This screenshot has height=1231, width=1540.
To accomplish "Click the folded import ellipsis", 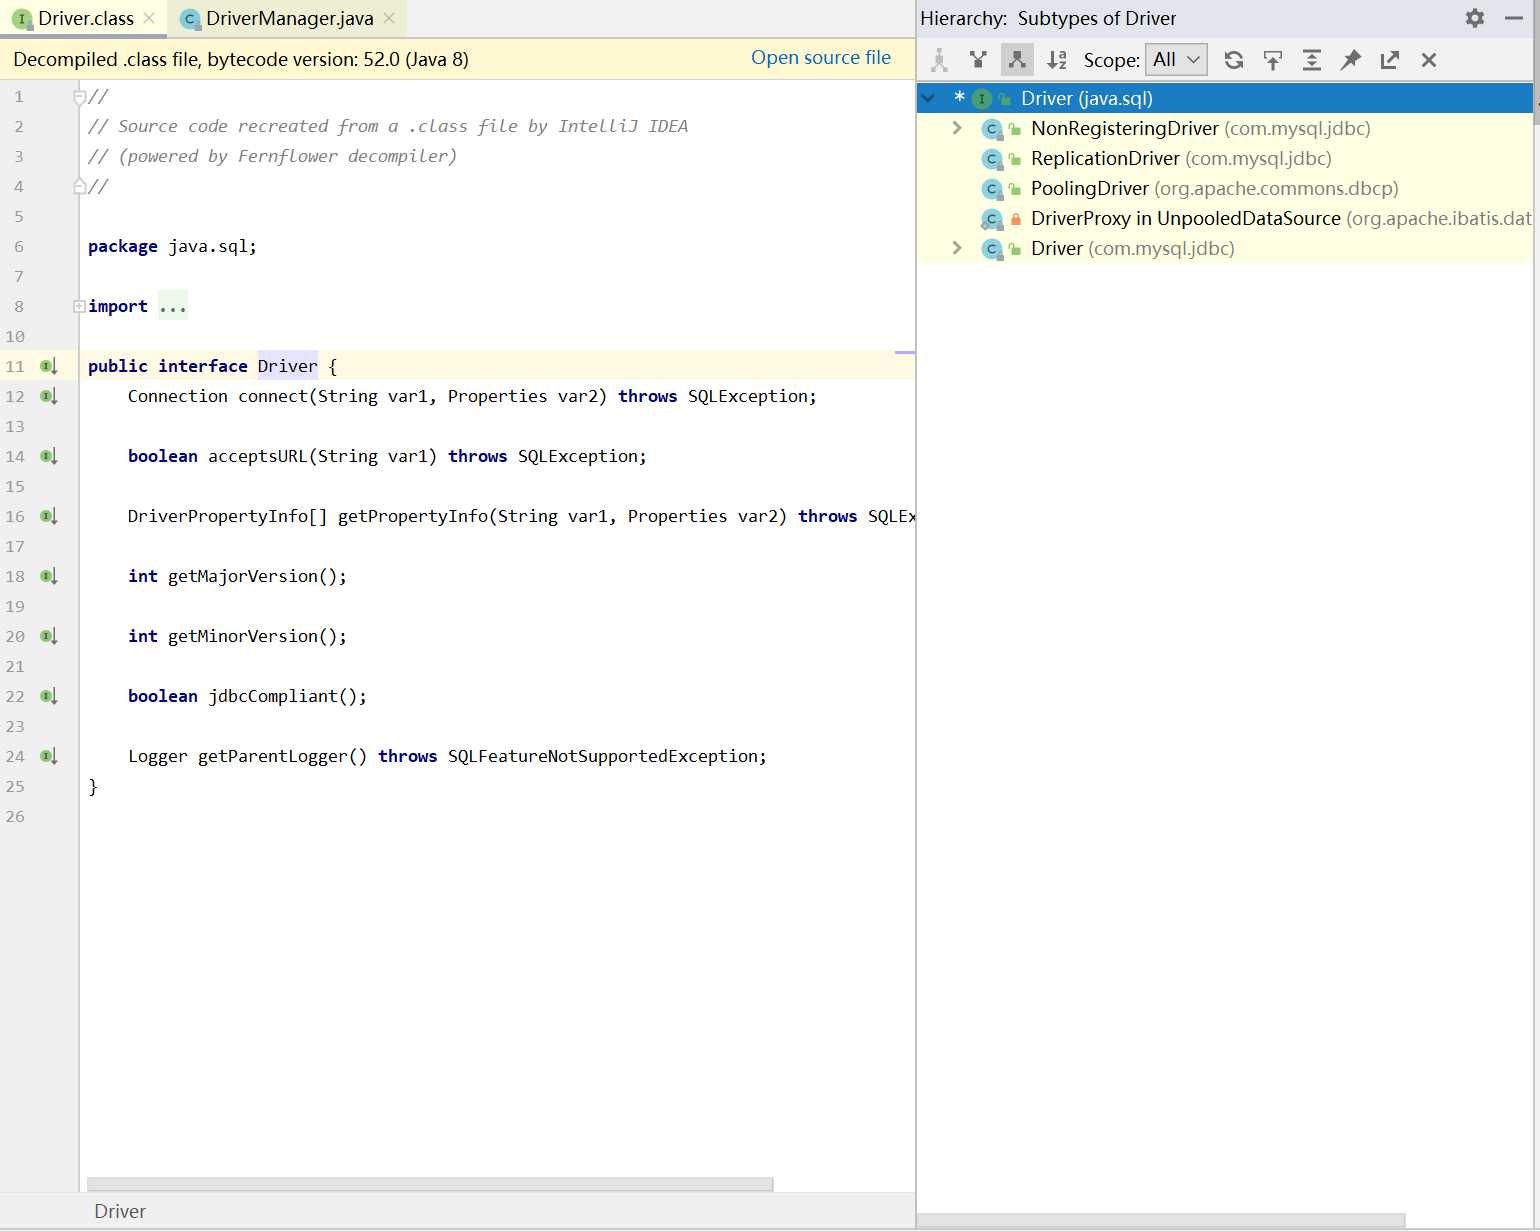I will click(x=173, y=306).
